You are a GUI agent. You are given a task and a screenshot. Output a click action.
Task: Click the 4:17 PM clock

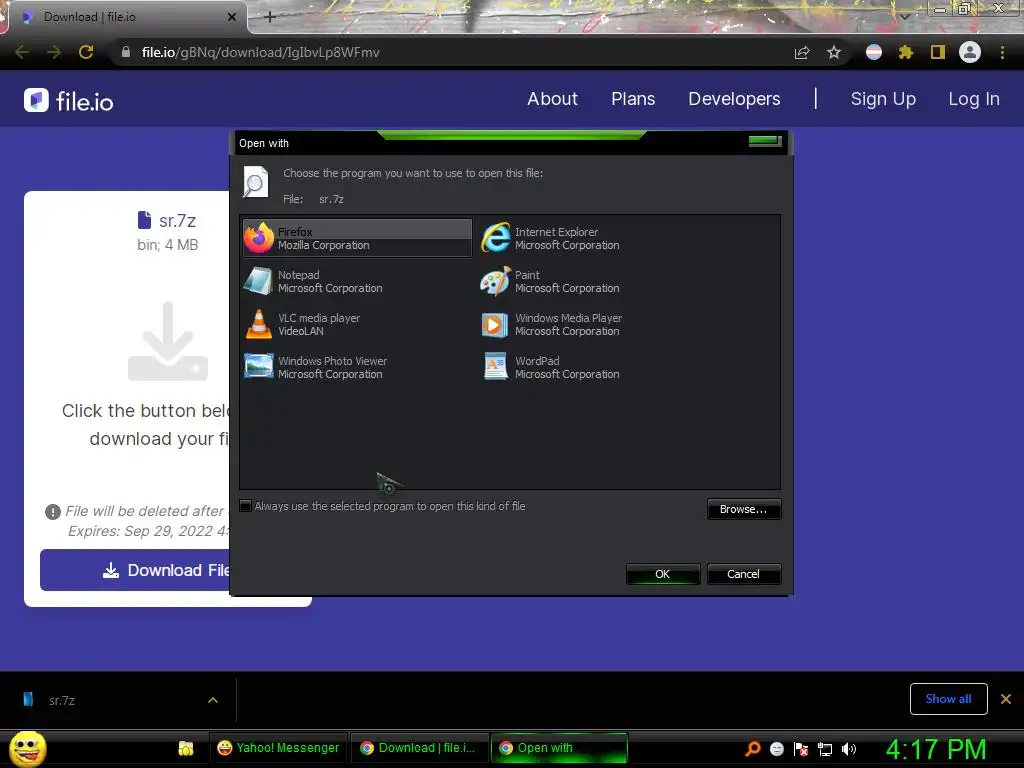[935, 749]
